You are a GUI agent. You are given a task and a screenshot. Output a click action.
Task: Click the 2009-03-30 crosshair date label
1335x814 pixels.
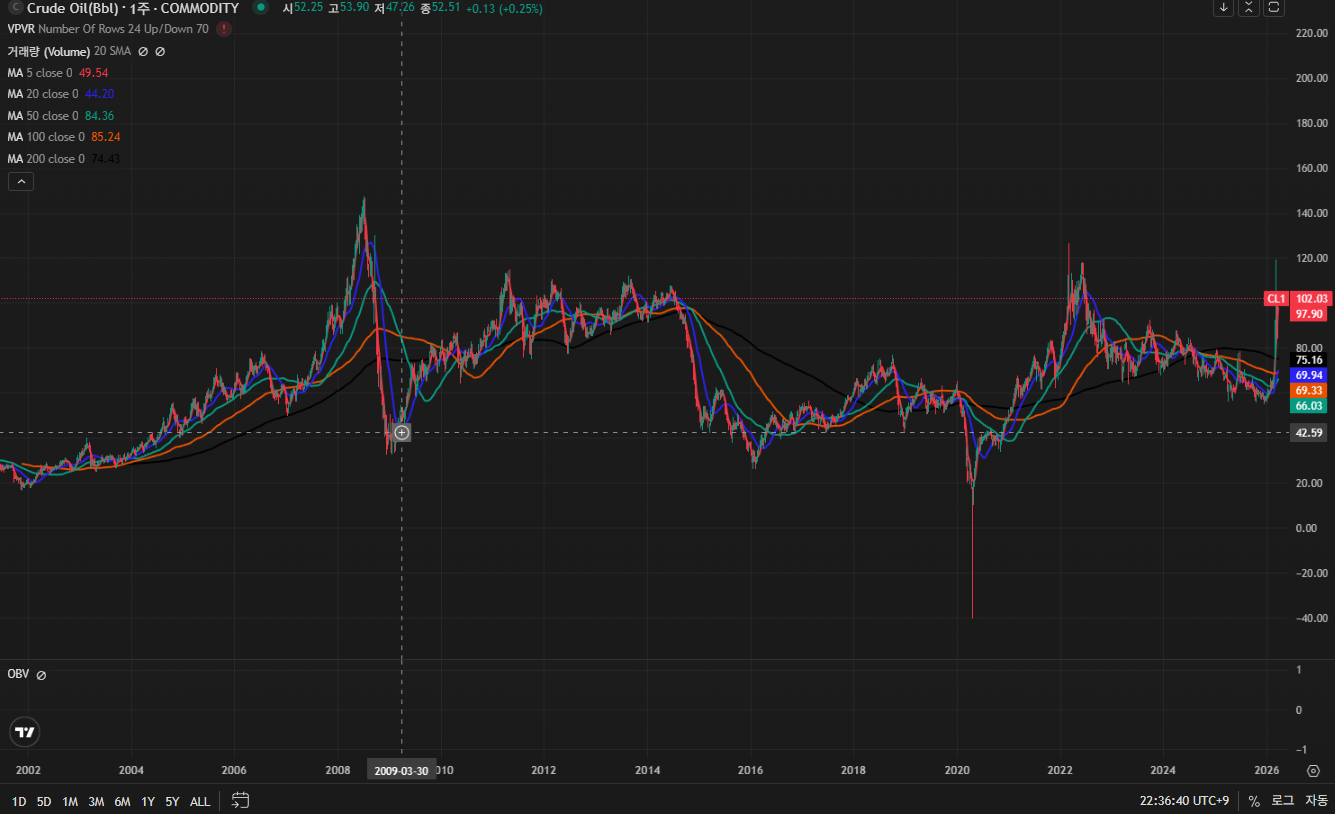coord(402,771)
